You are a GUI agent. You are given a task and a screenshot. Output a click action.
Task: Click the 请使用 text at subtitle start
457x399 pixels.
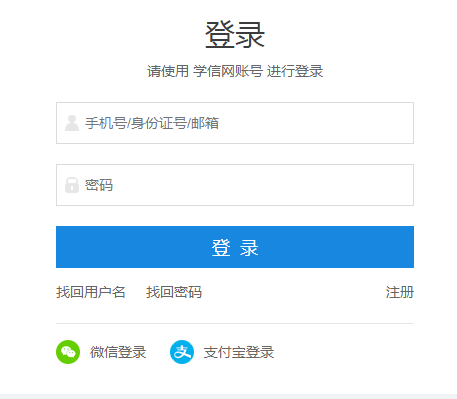click(168, 71)
